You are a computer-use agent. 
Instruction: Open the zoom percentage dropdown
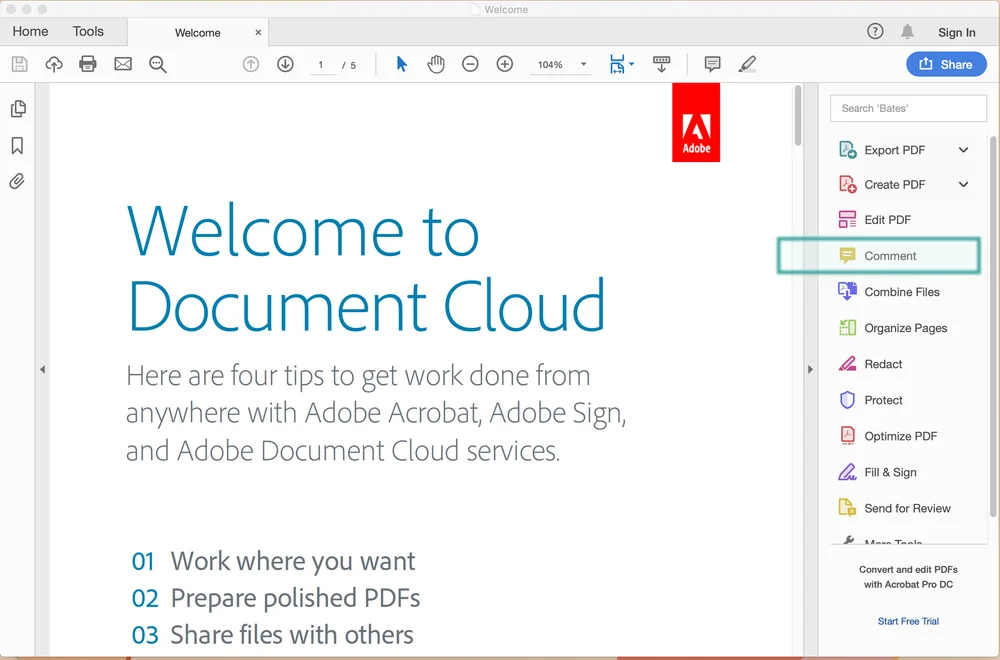coord(582,63)
